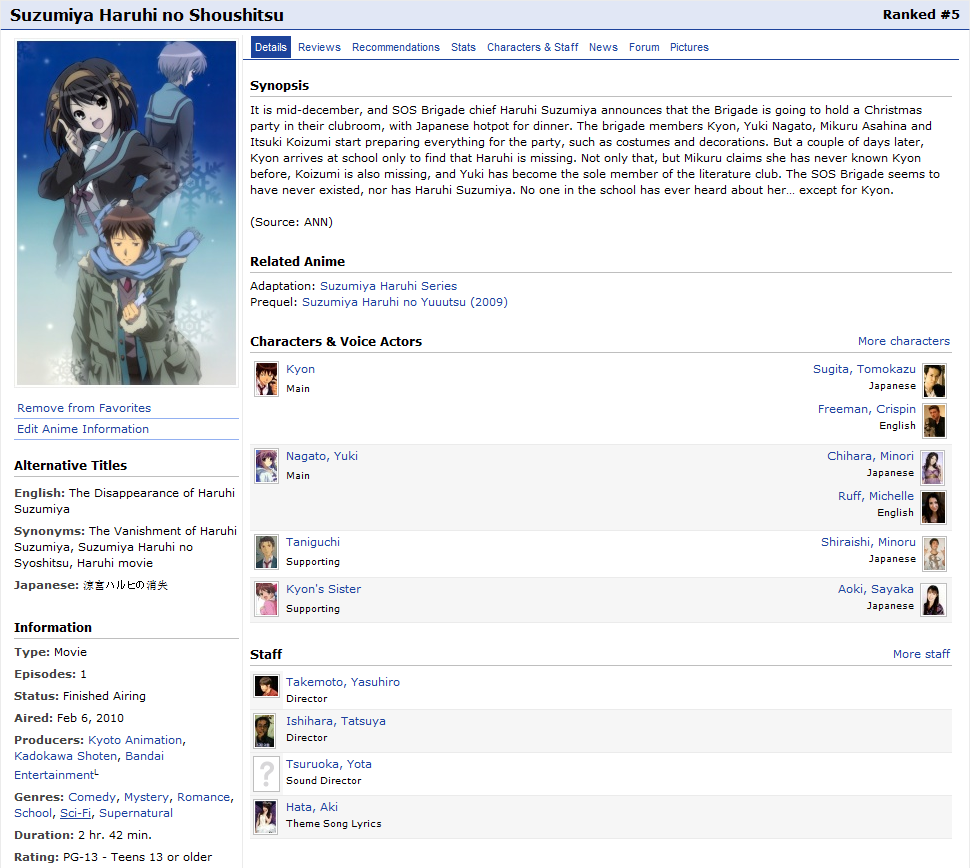This screenshot has width=971, height=868.
Task: Open voice actor Shiraishi, Minoru
Action: (x=868, y=542)
